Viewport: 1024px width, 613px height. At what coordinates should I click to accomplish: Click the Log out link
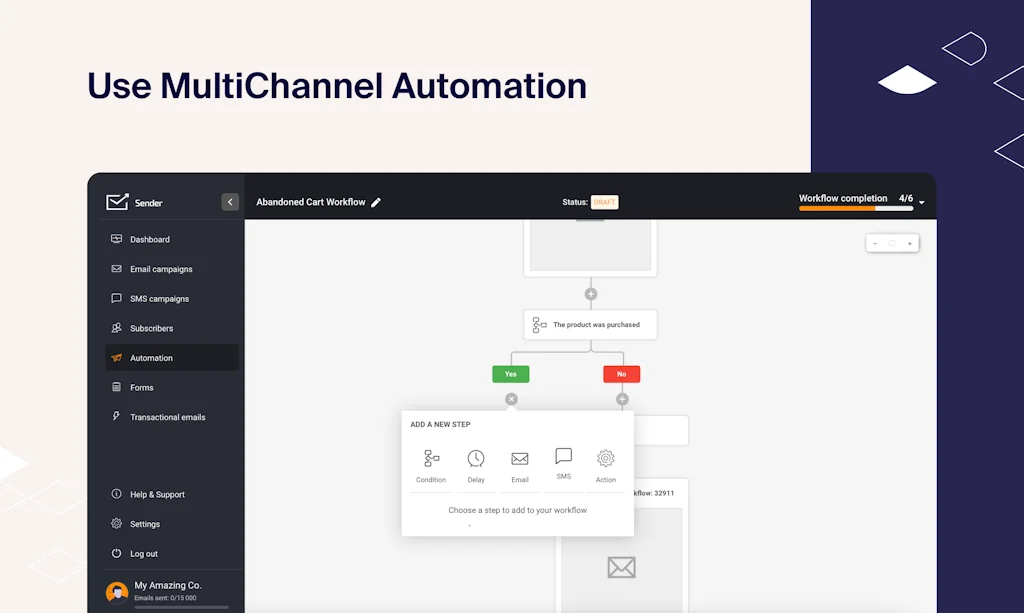tap(144, 554)
